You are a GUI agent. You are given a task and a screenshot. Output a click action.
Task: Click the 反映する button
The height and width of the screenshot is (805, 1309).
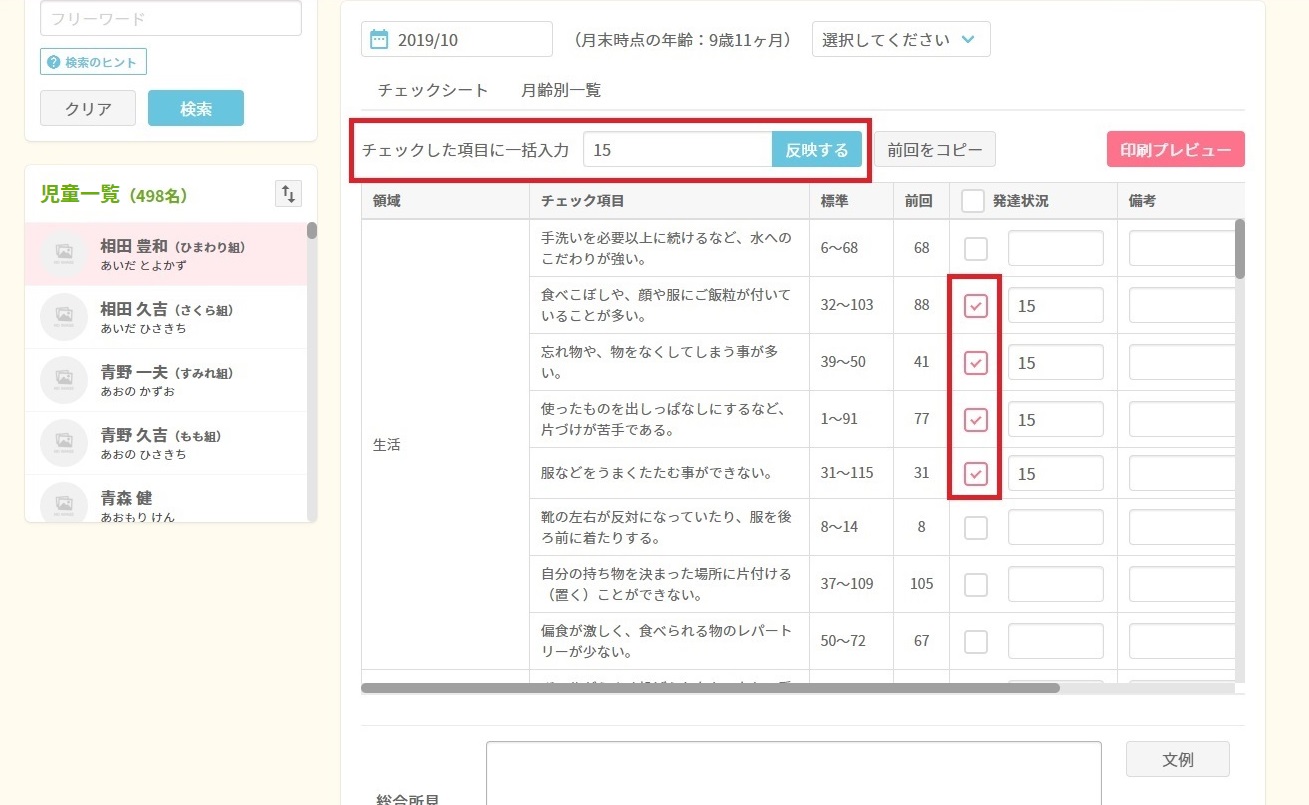pos(817,150)
